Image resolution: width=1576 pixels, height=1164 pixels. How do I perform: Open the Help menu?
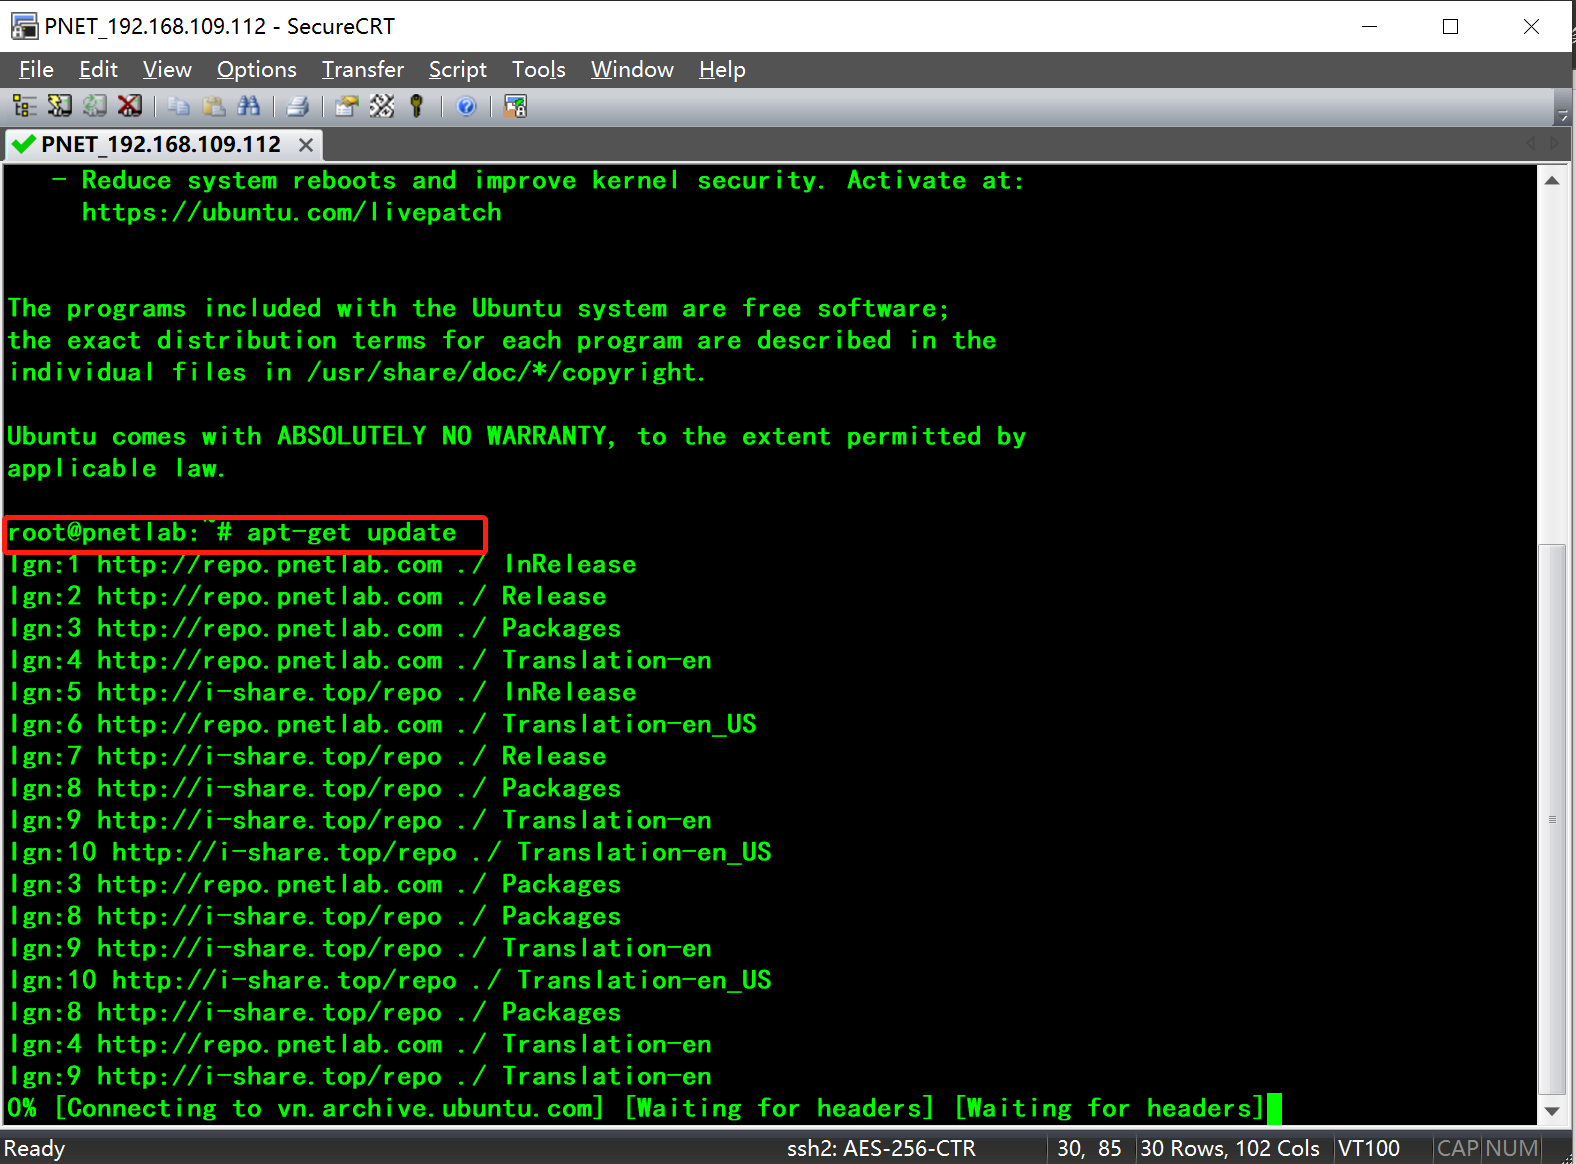click(722, 69)
